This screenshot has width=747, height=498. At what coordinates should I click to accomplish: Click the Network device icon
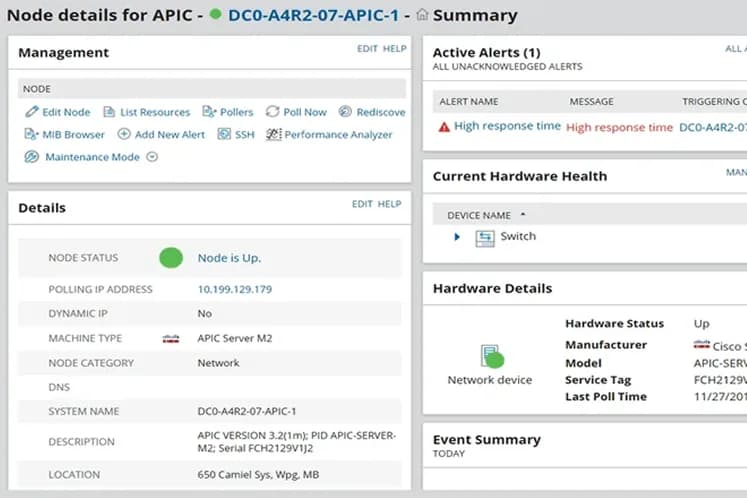click(492, 356)
